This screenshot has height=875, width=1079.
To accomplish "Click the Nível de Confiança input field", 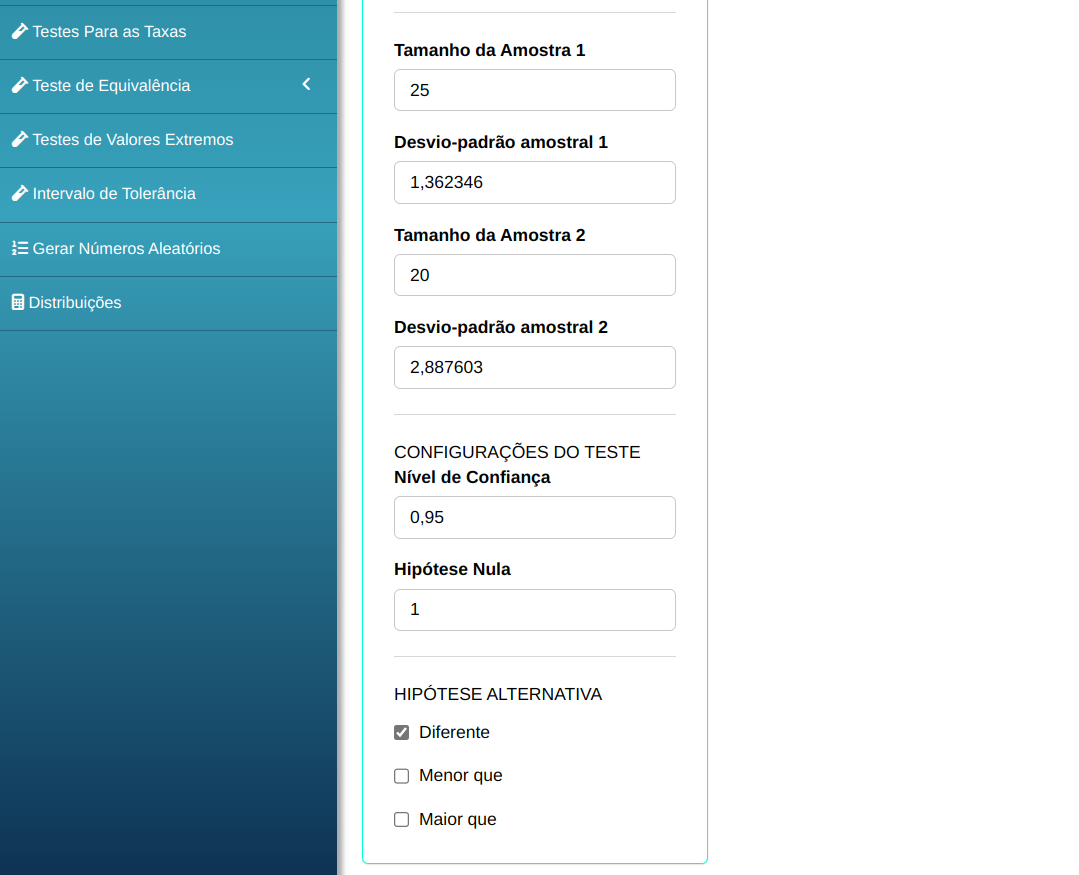I will [x=535, y=517].
